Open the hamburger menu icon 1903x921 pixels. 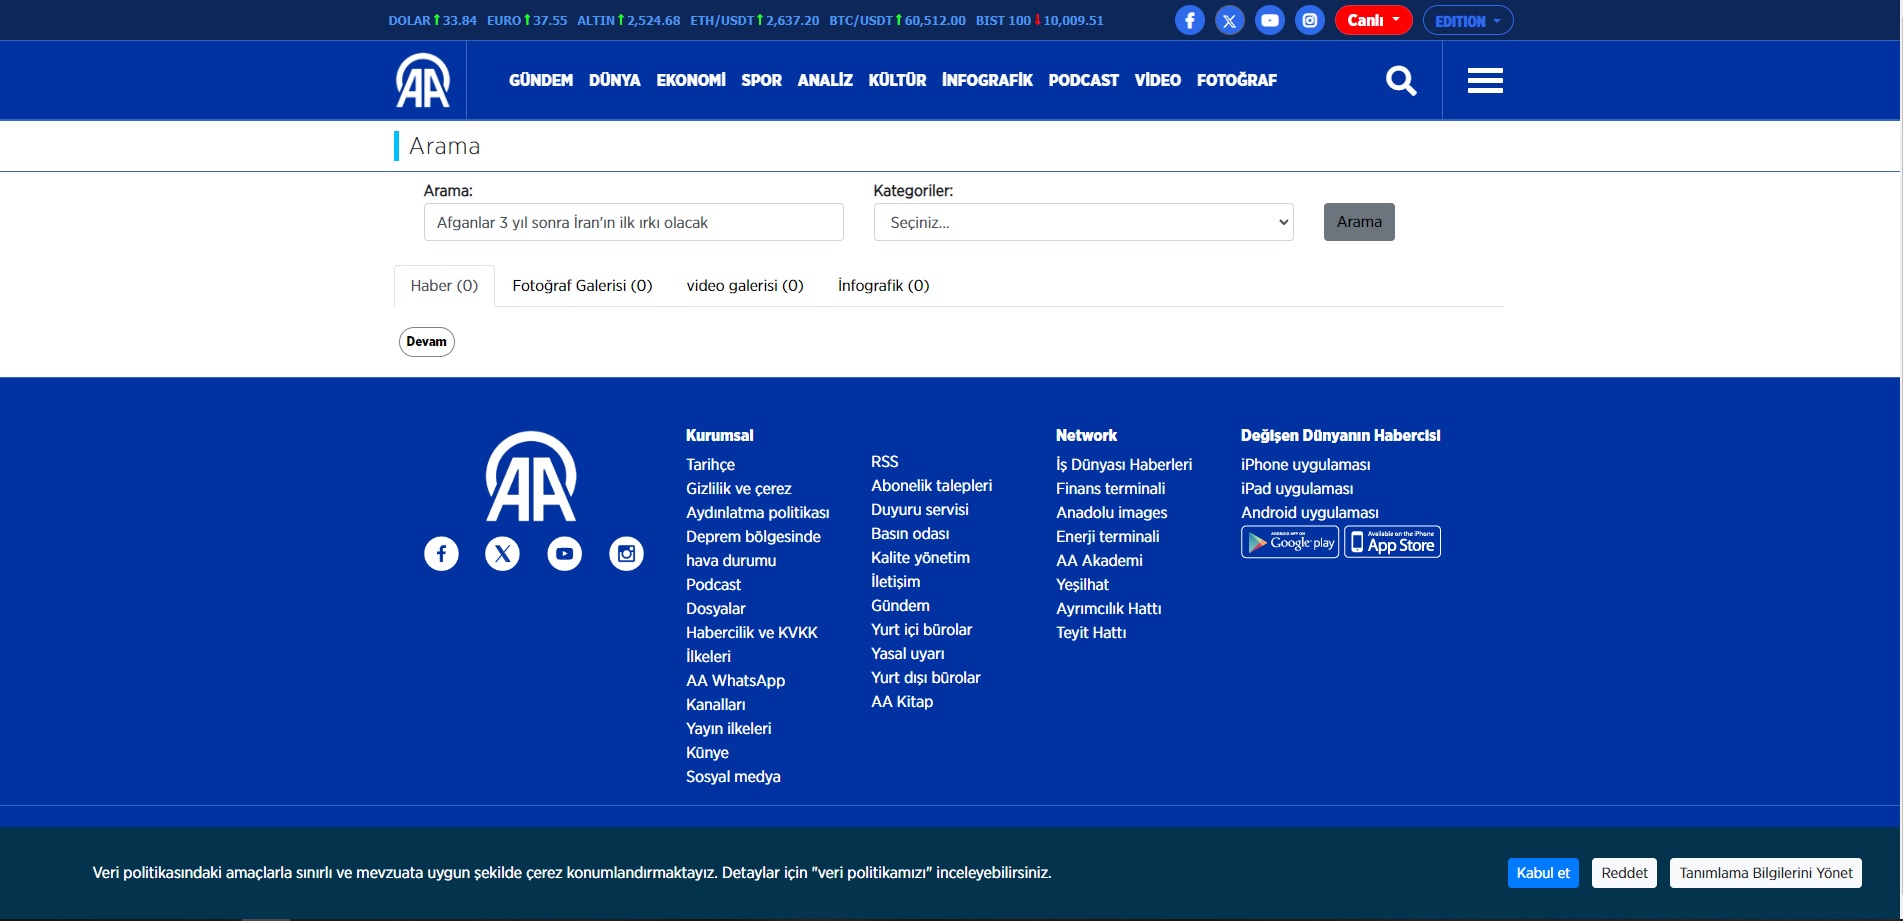1485,80
